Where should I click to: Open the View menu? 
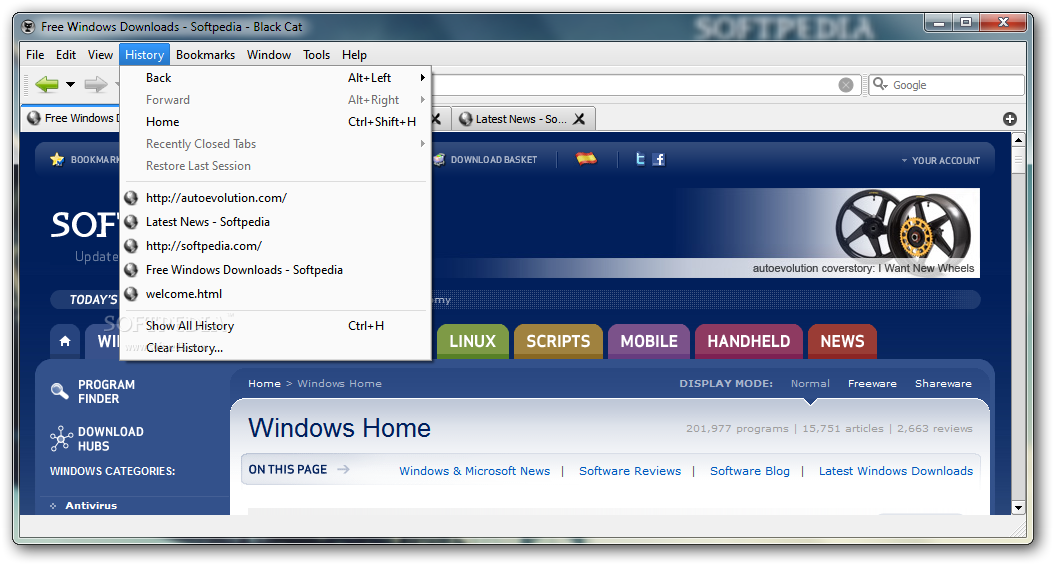100,55
